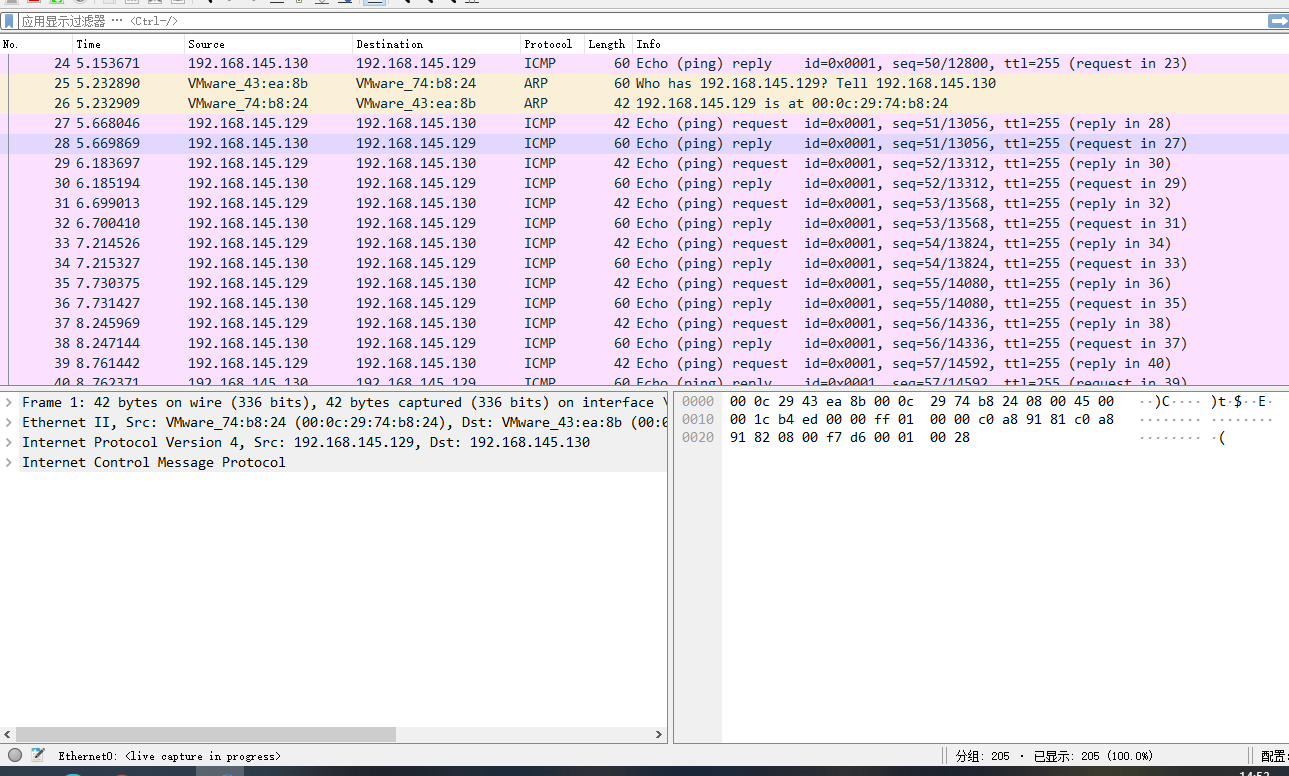Click 'Ethernet0: <live capture in progress>' status text
Viewport: 1289px width, 776px height.
[x=169, y=756]
